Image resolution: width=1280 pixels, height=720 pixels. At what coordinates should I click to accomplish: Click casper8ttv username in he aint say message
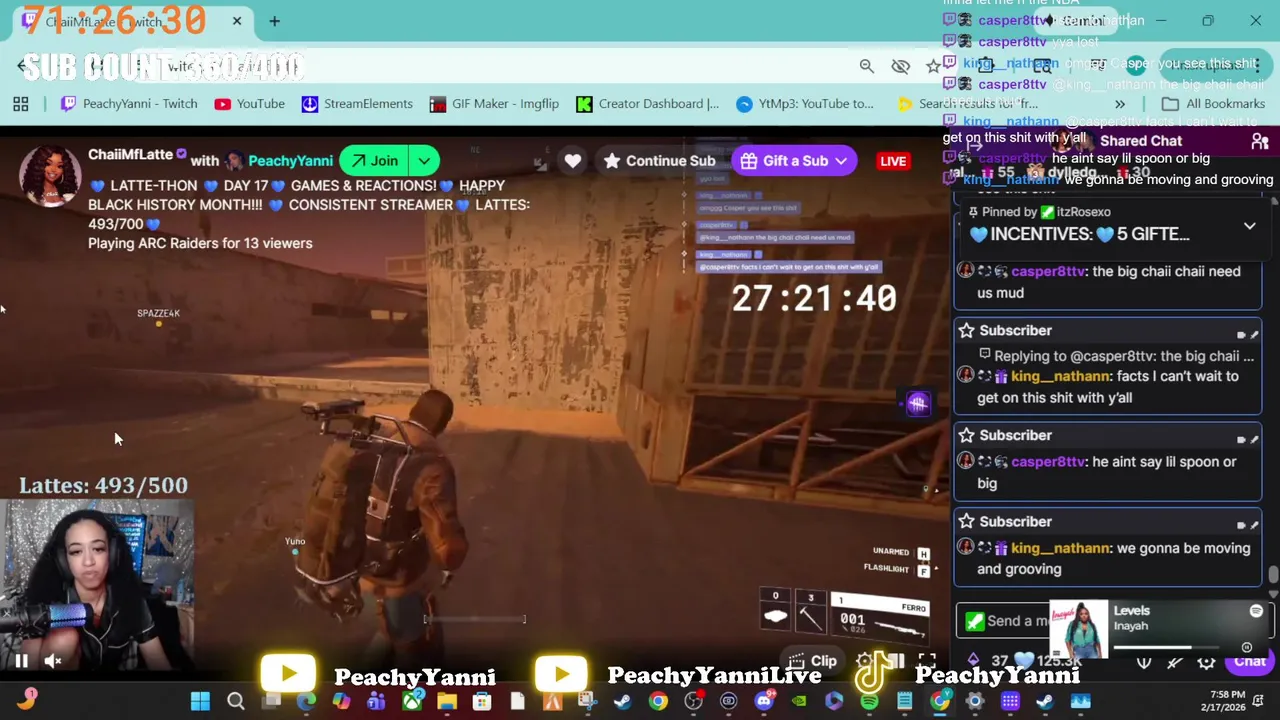(1048, 462)
